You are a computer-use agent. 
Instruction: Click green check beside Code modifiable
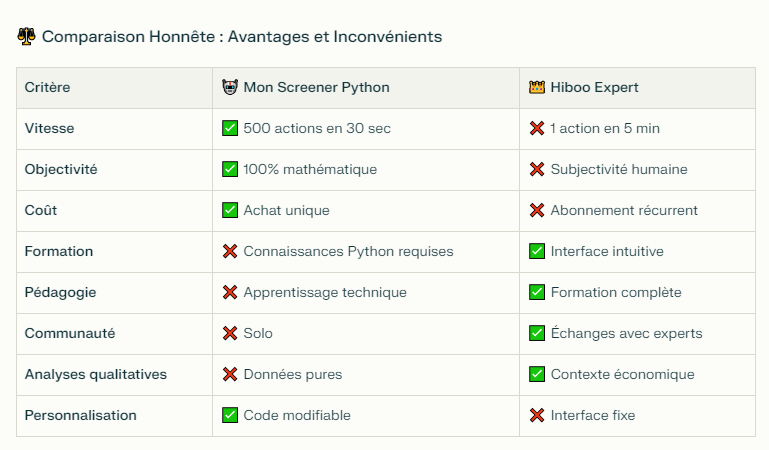pos(230,415)
